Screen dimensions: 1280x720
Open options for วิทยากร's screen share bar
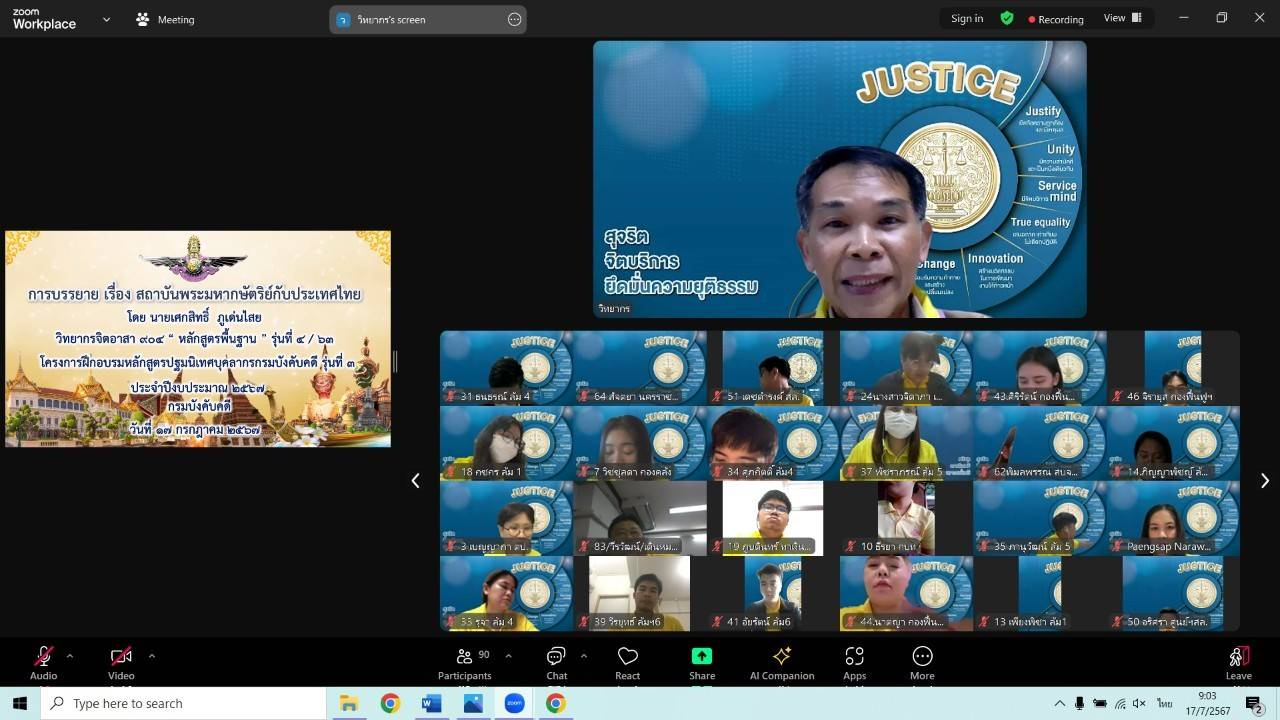coord(514,19)
